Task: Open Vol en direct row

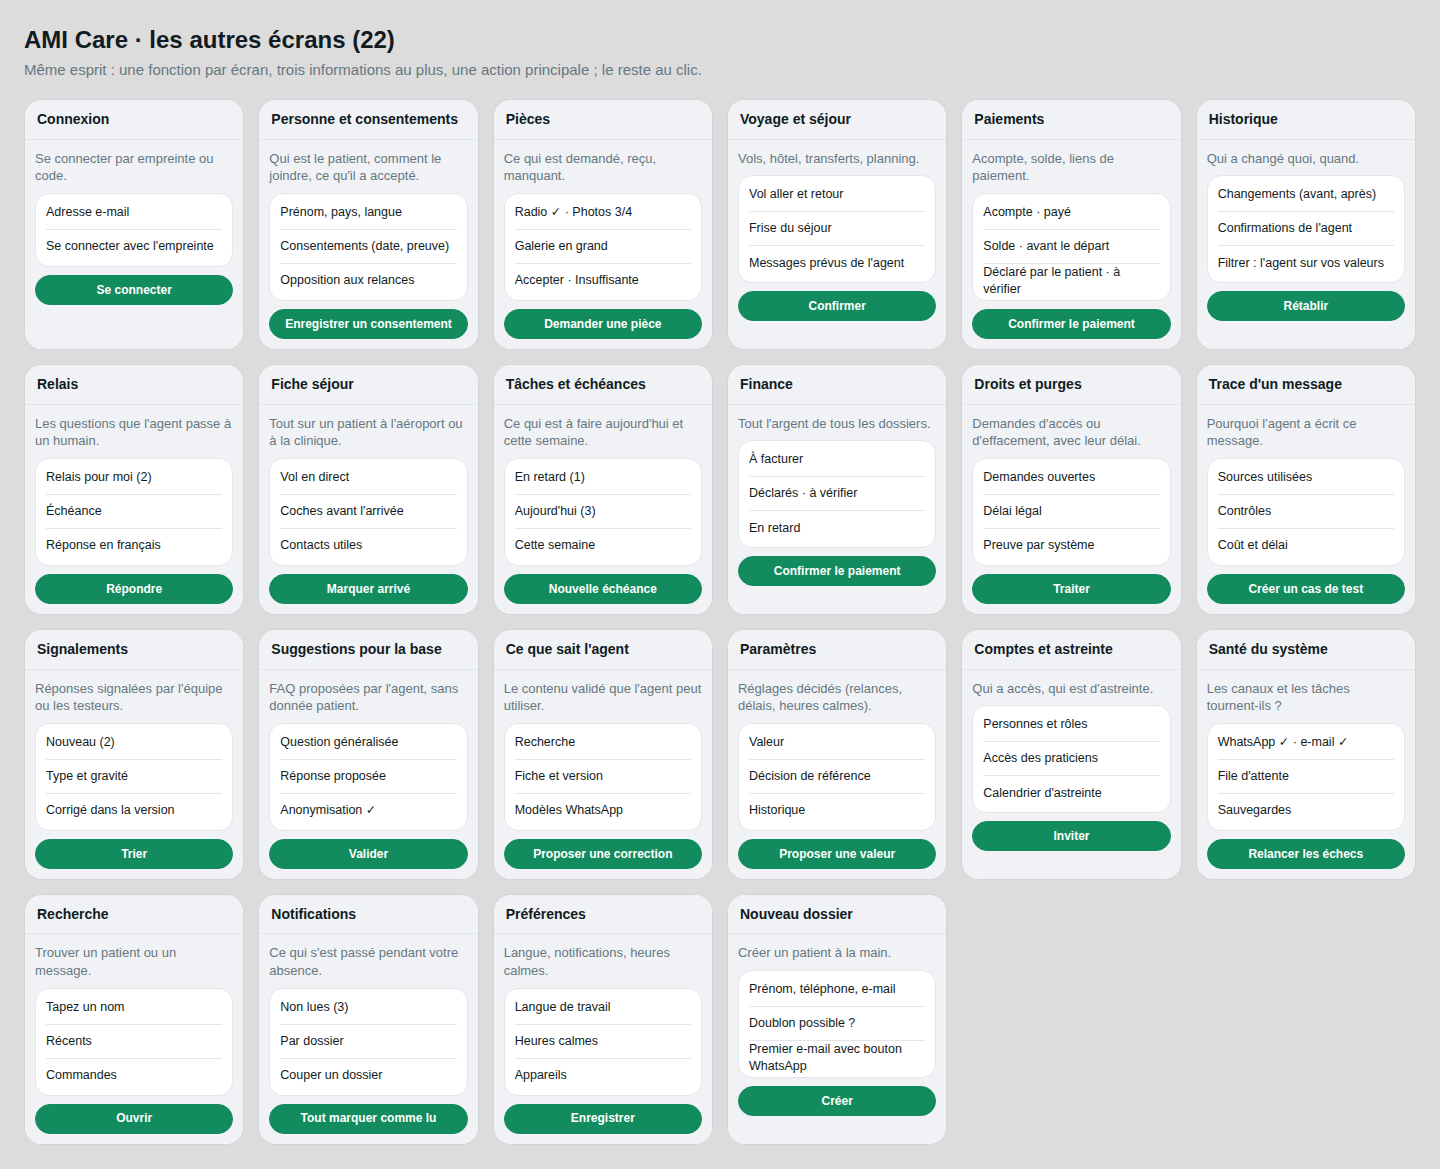Action: (x=368, y=477)
